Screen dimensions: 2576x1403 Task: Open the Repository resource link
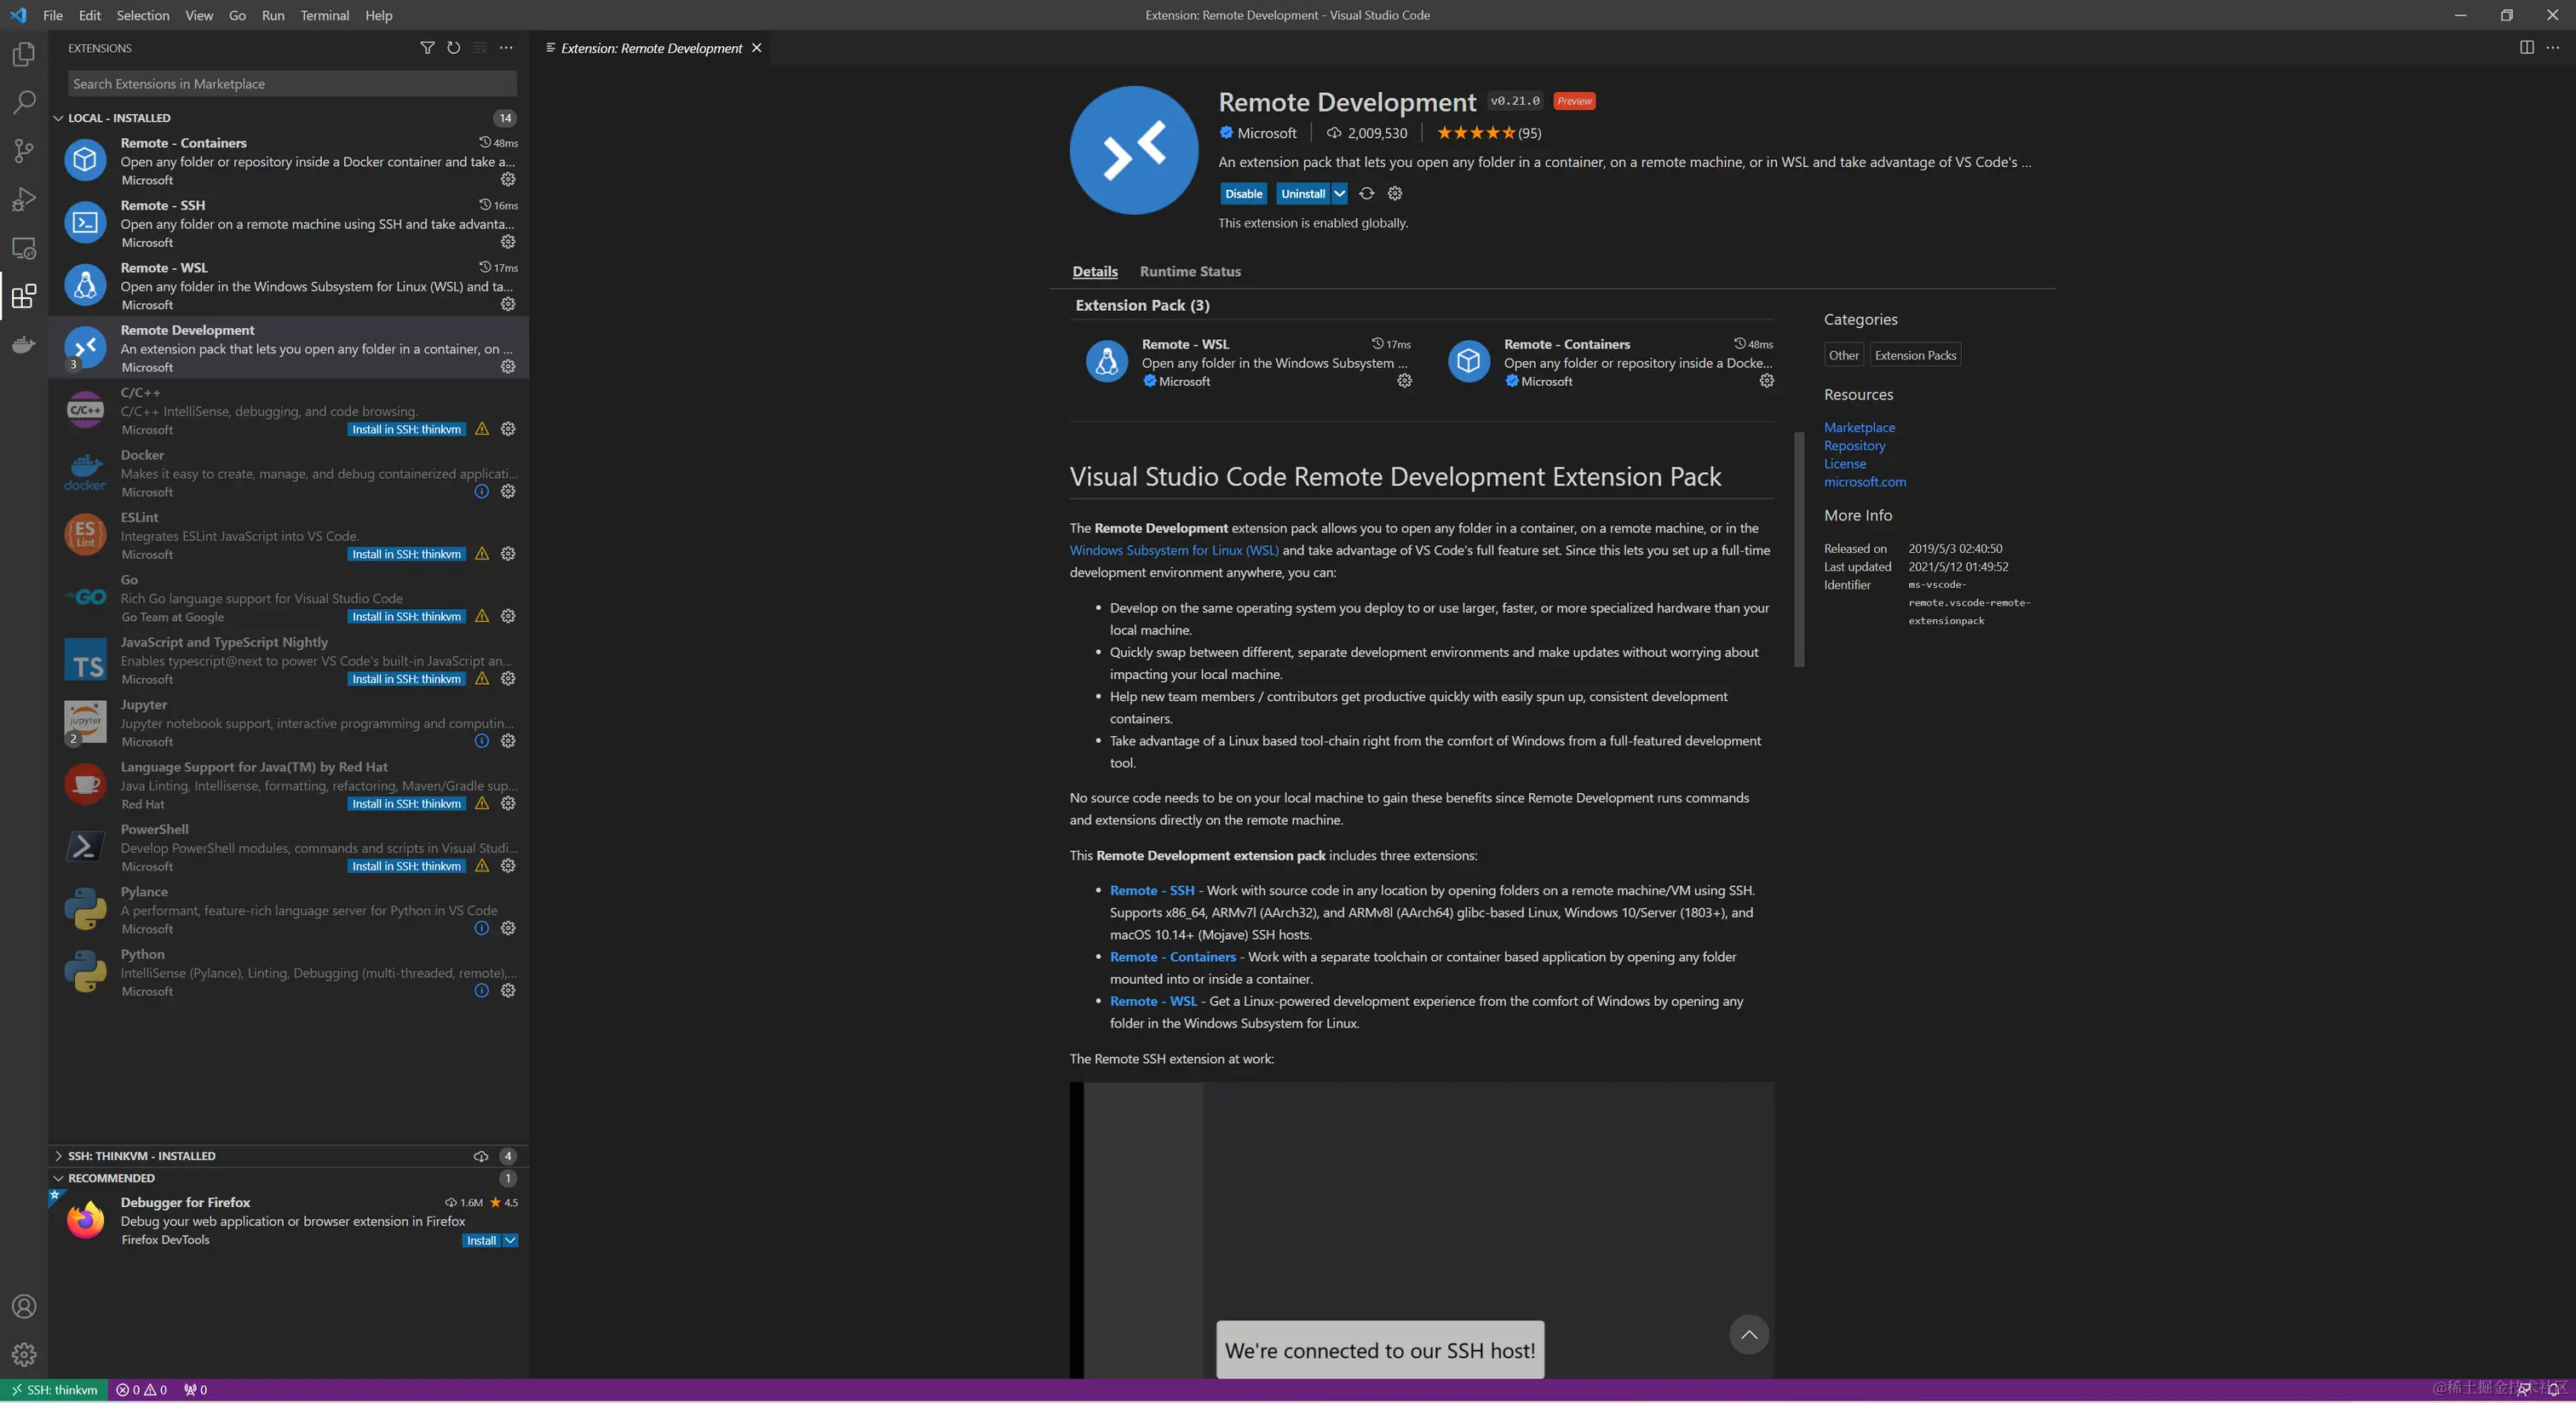[x=1853, y=446]
